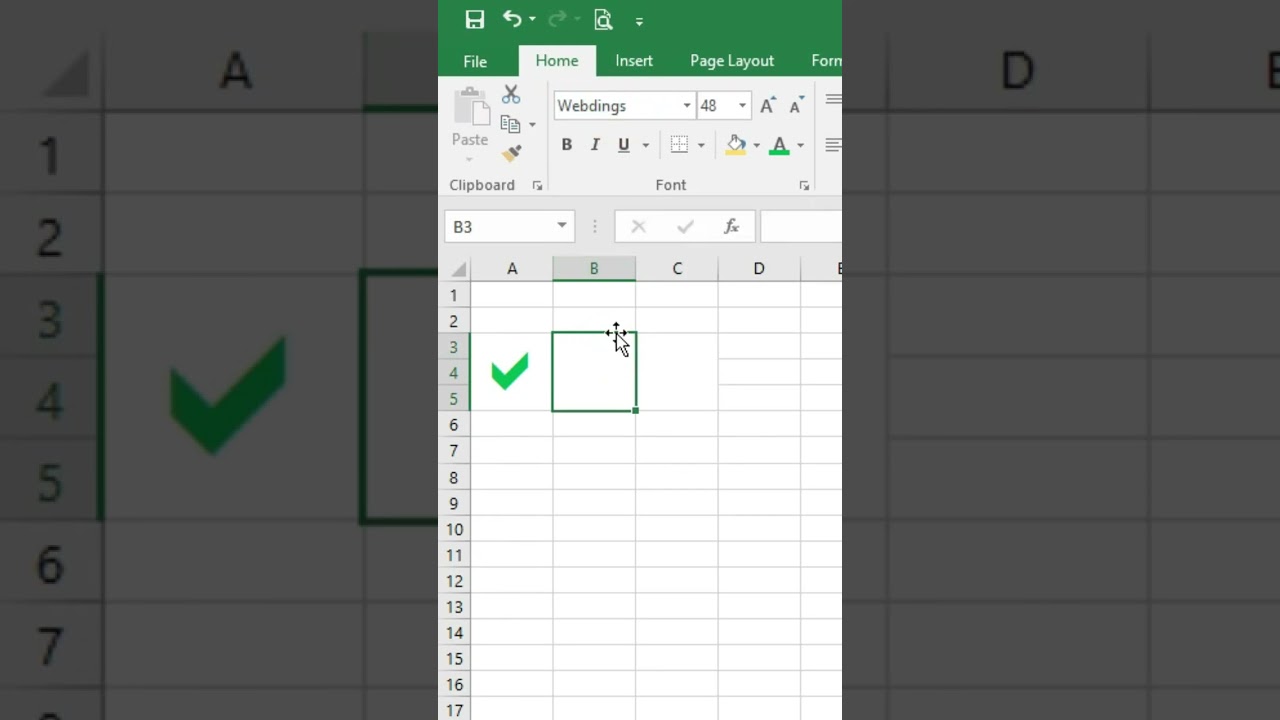Open Underline style dropdown arrow
The image size is (1280, 720).
[x=645, y=146]
